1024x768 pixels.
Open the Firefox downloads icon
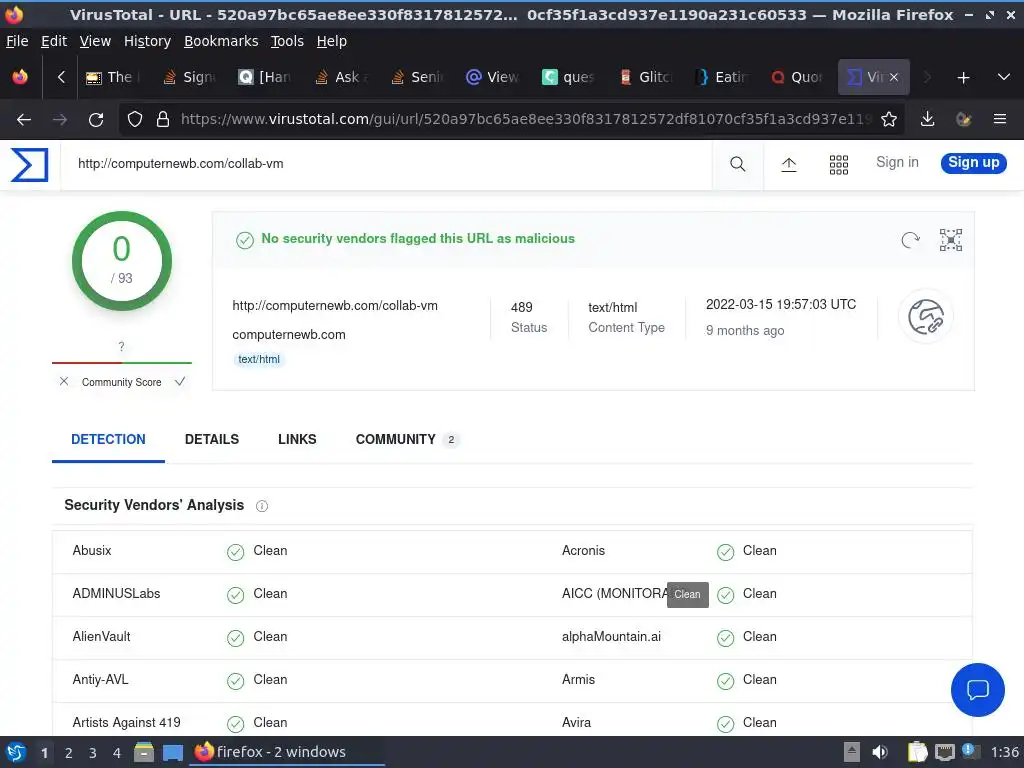(x=927, y=120)
